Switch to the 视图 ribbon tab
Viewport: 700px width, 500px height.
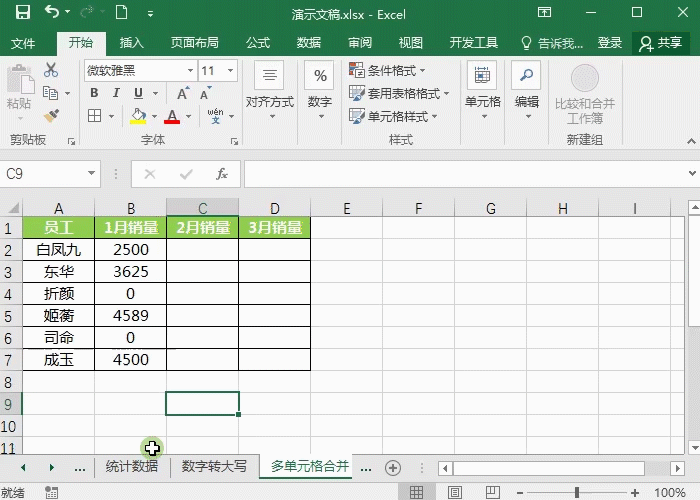pyautogui.click(x=411, y=43)
